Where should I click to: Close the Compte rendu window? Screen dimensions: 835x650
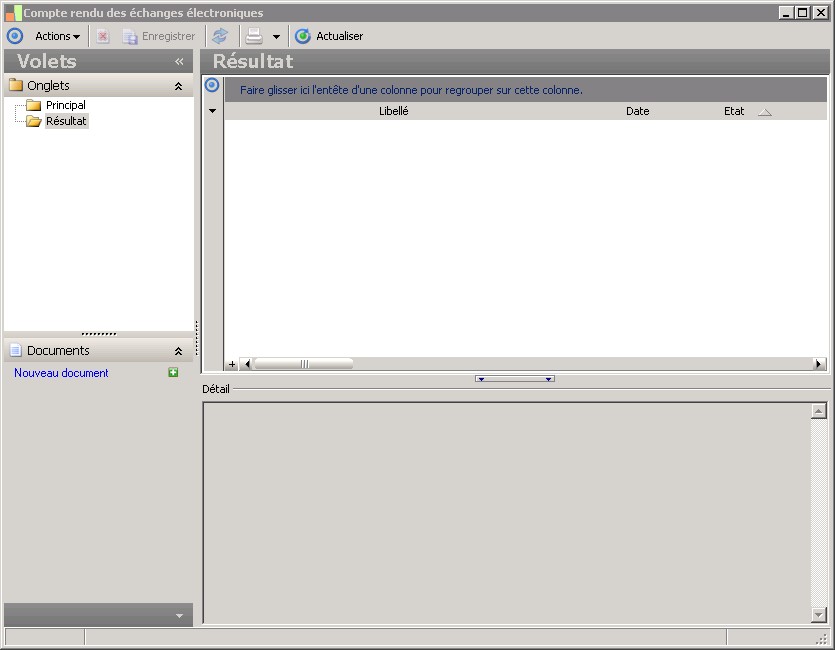(x=821, y=13)
